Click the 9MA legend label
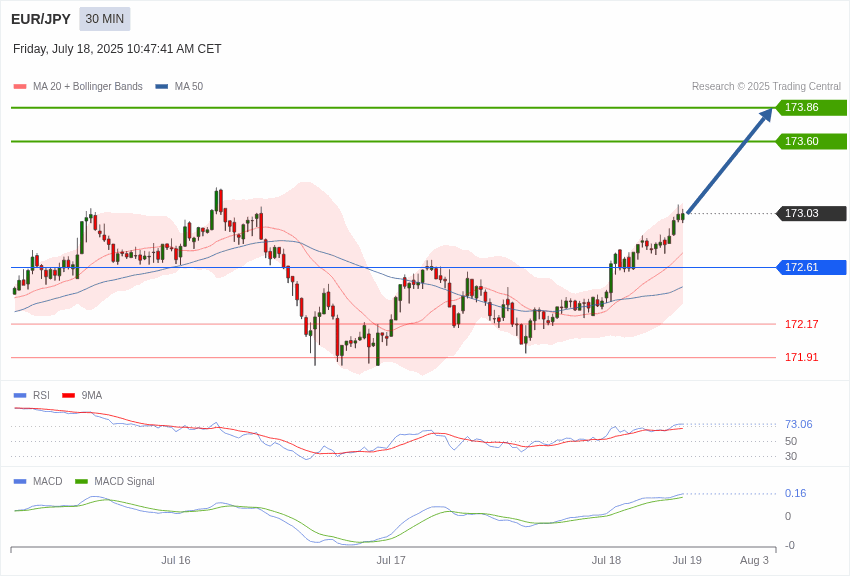Screen dimensions: 850x576 (x=92, y=396)
